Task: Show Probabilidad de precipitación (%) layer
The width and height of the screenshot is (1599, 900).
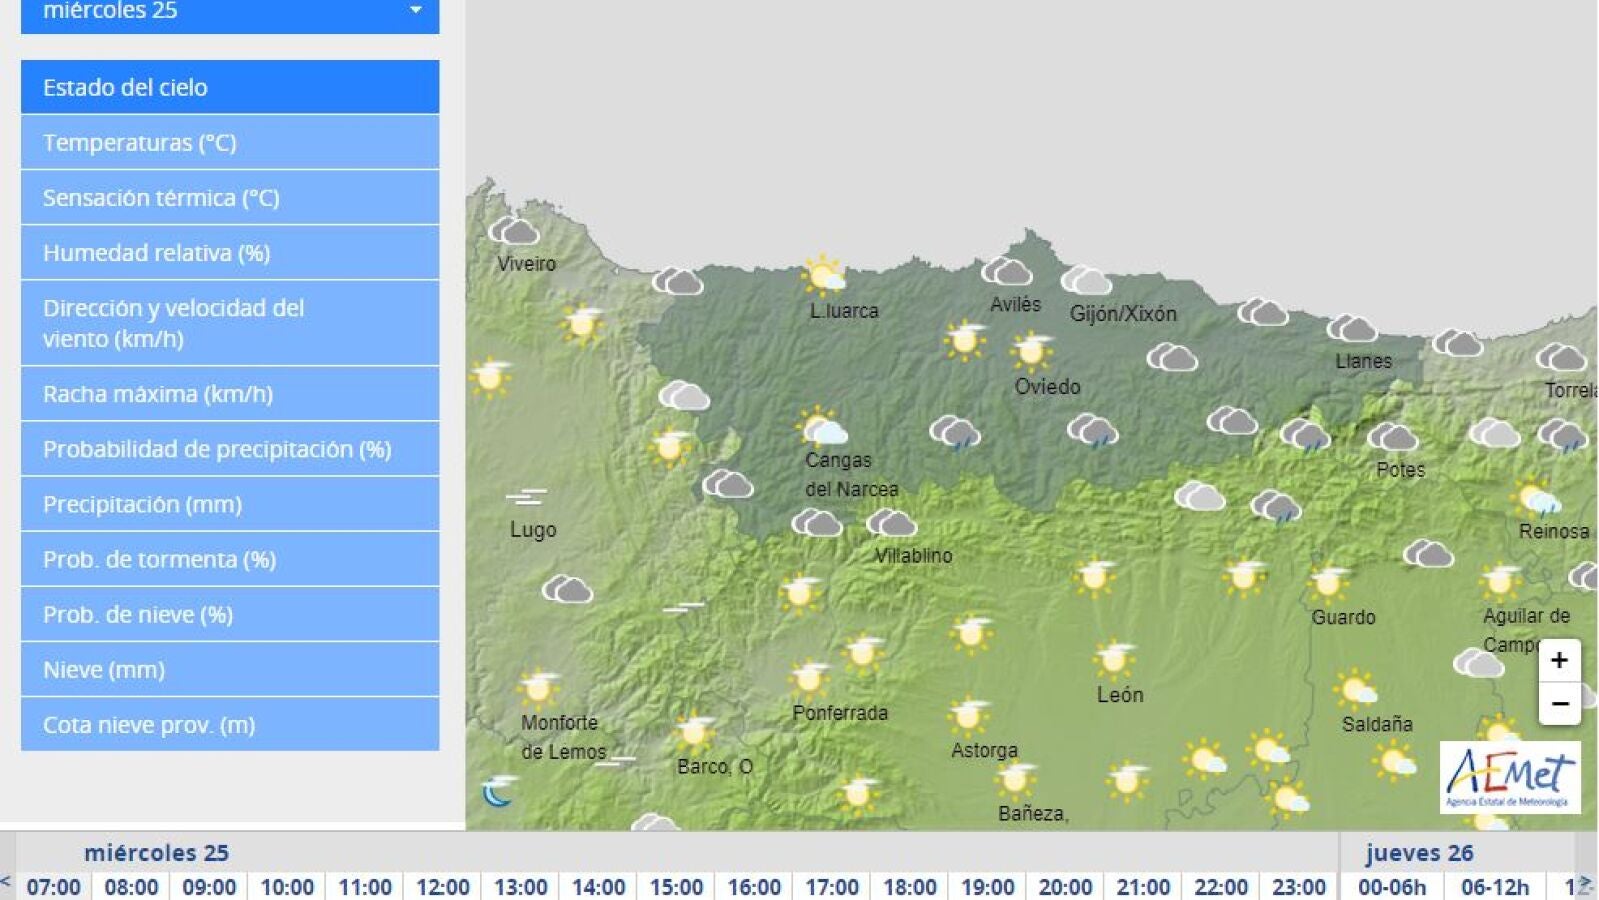Action: point(230,449)
